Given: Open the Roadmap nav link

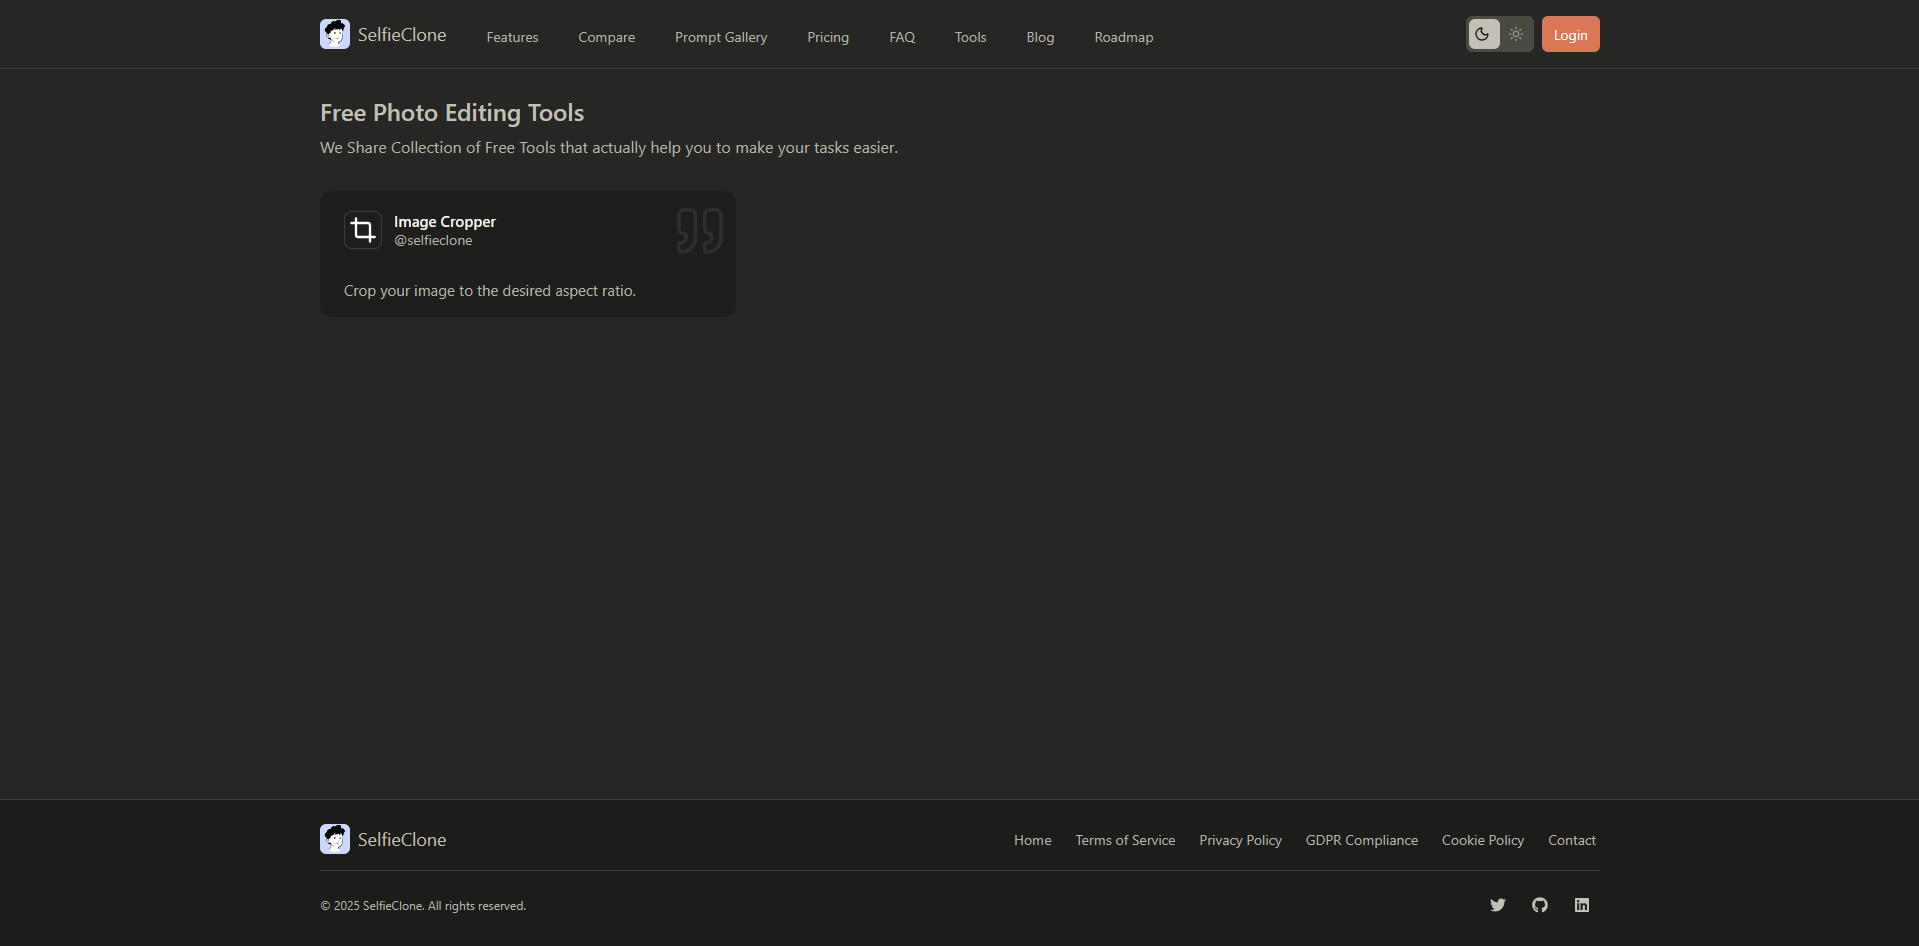Looking at the screenshot, I should (1123, 37).
